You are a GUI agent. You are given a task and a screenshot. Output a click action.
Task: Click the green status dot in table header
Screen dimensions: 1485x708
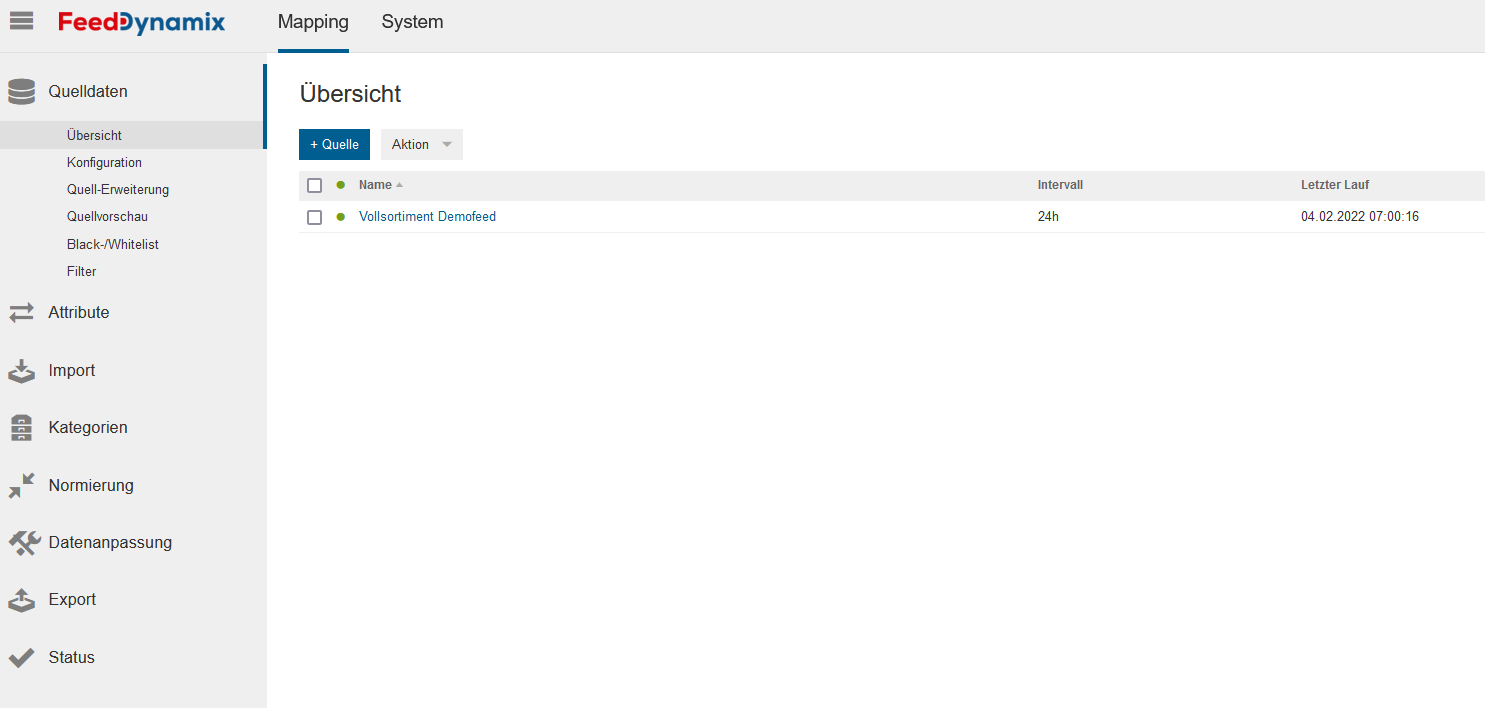(x=341, y=185)
